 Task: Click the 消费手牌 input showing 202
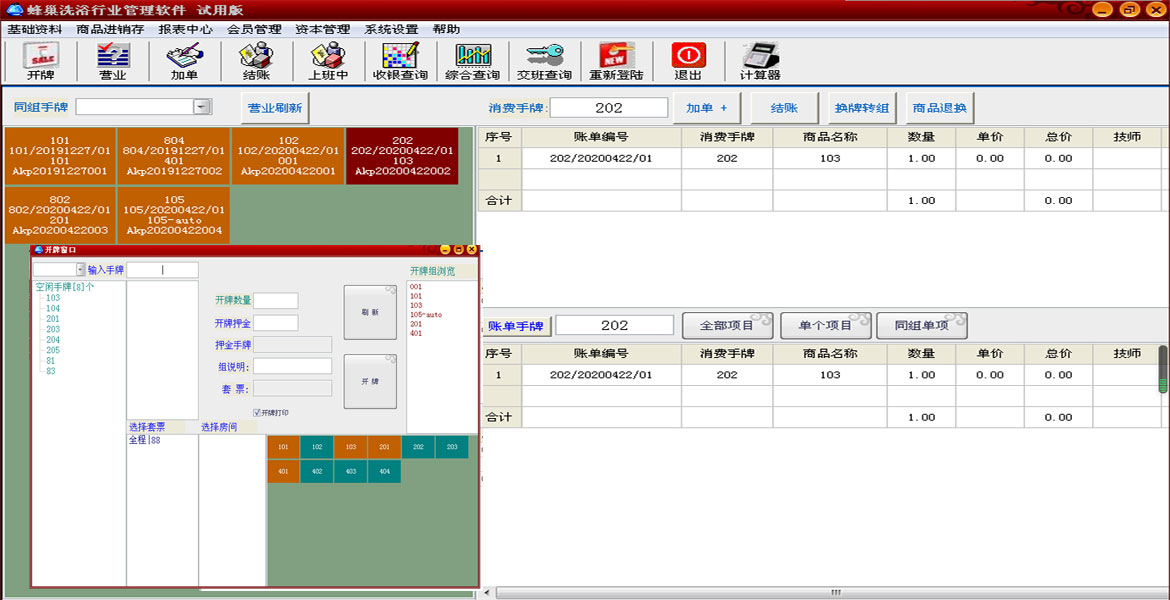pos(609,107)
